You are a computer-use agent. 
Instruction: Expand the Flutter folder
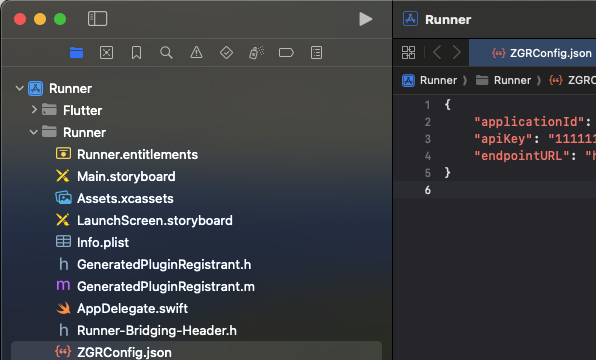[34, 110]
